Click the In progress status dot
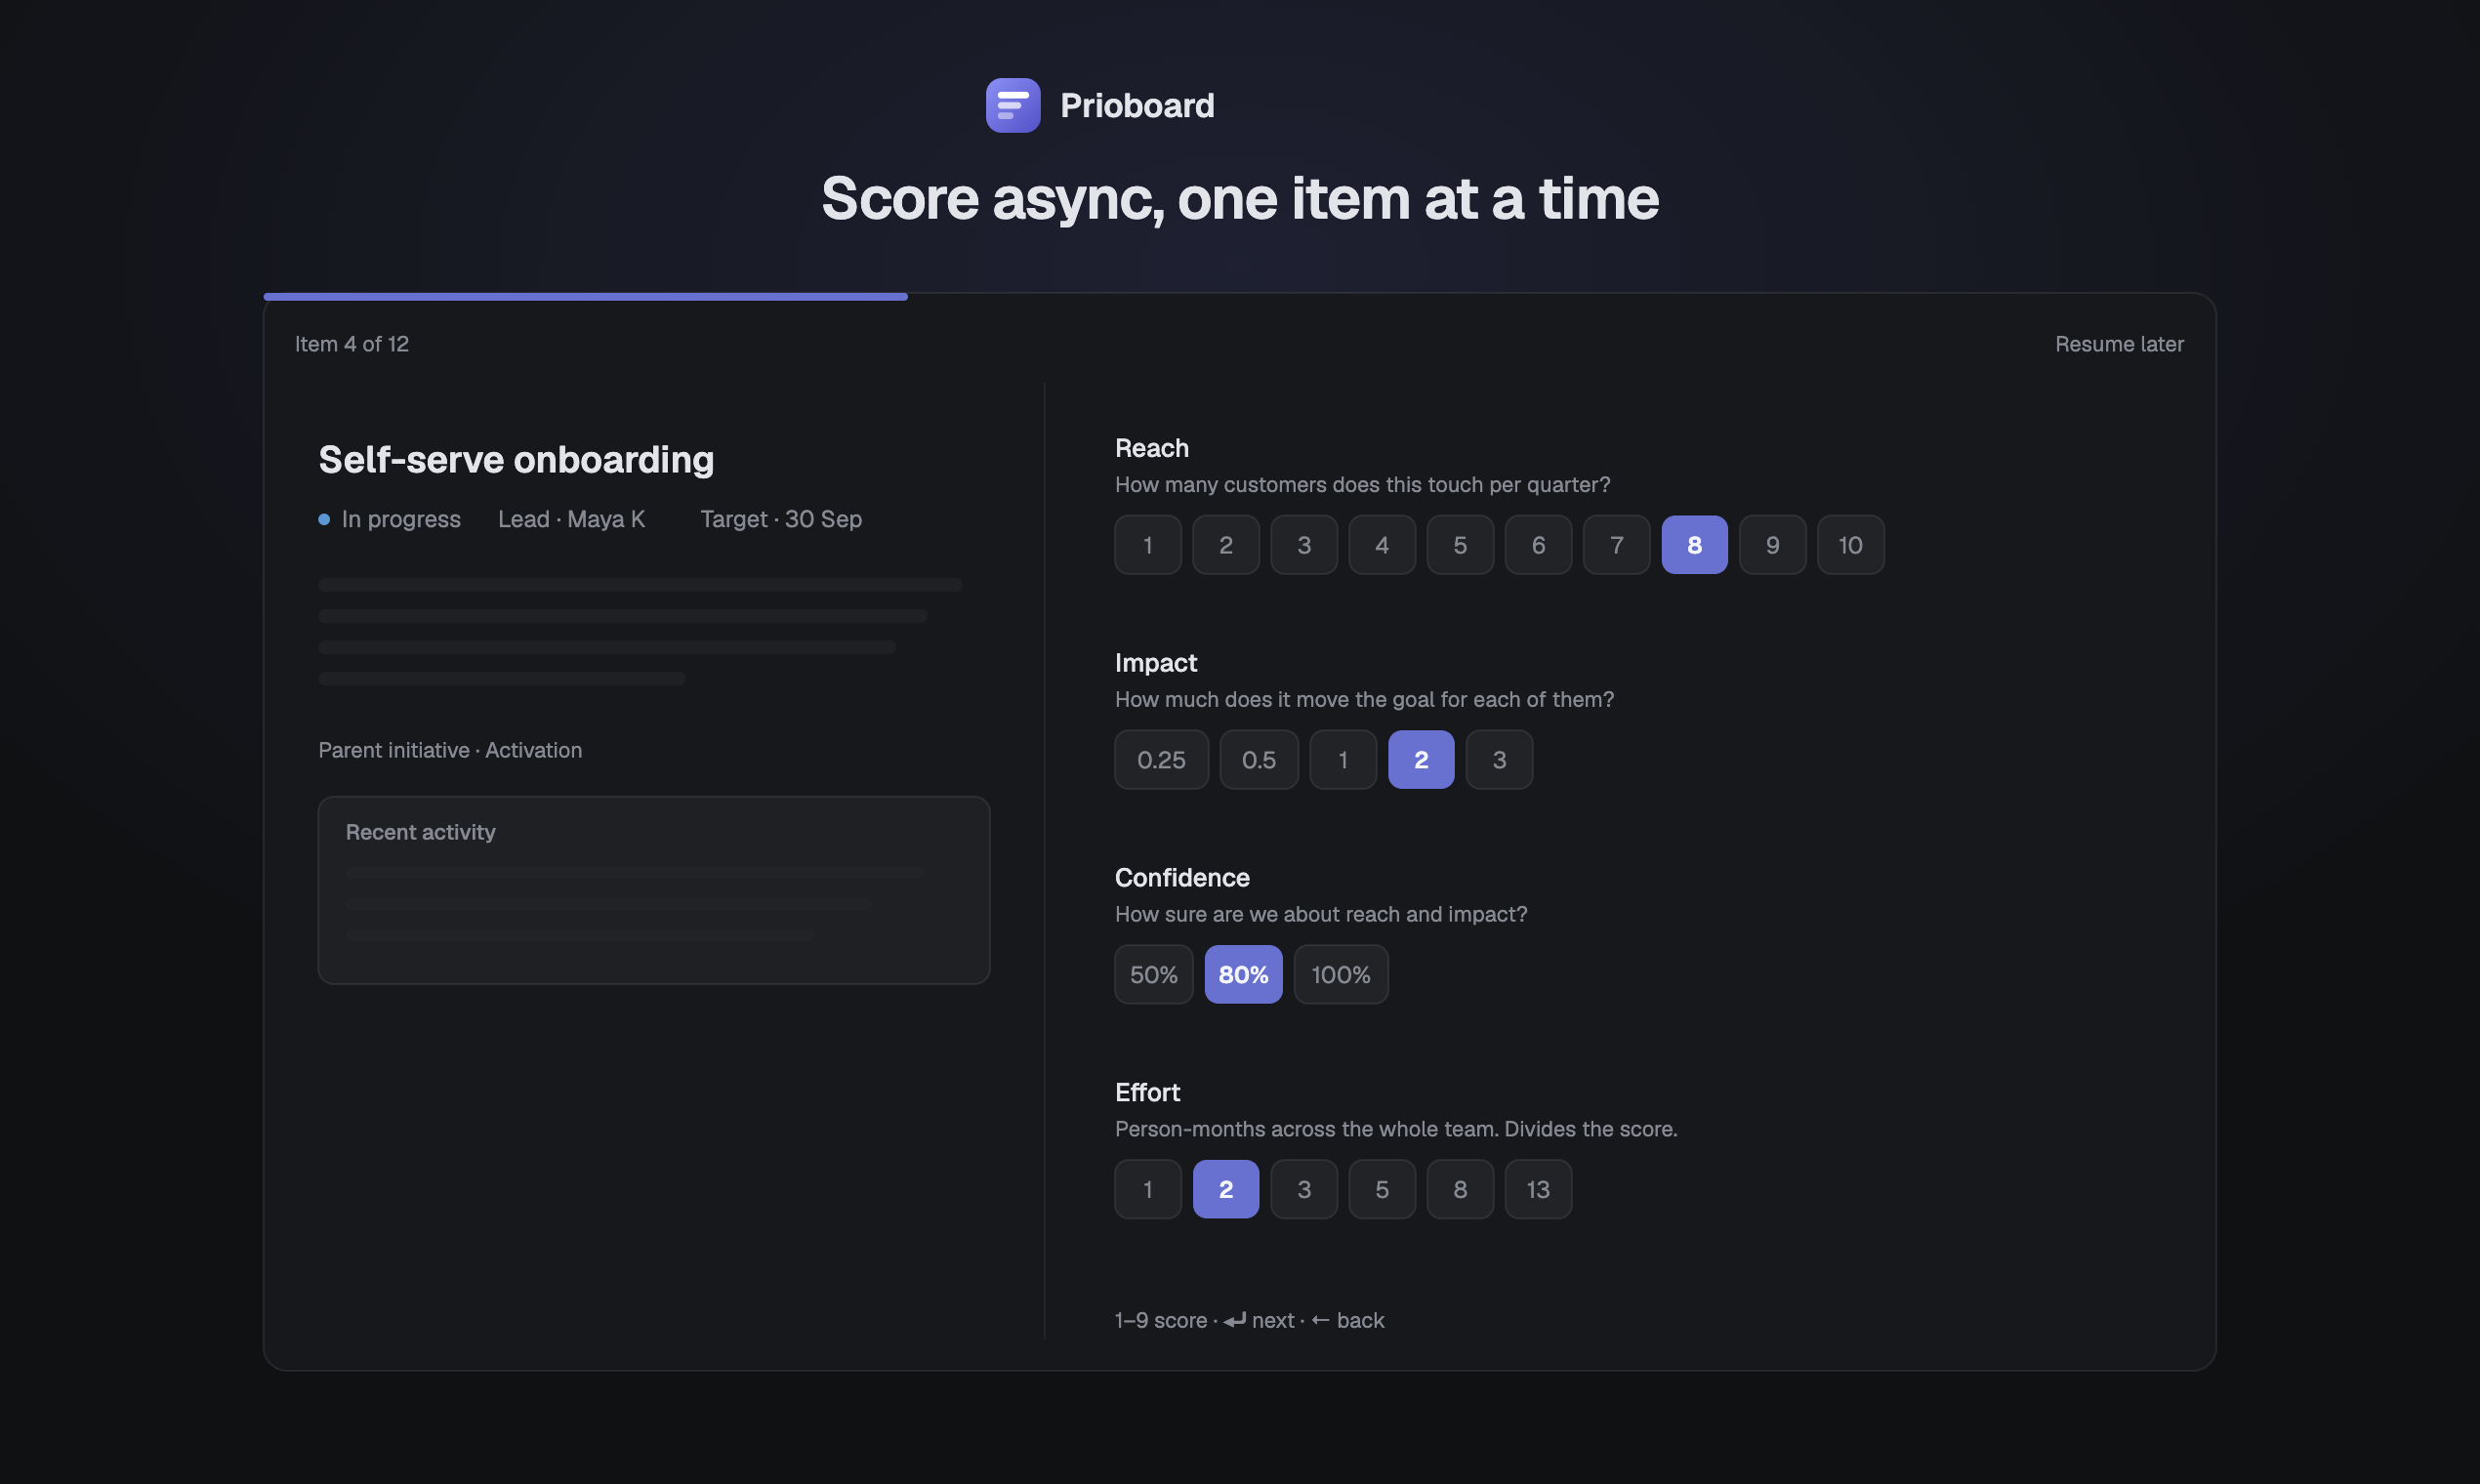The width and height of the screenshot is (2480, 1484). pyautogui.click(x=324, y=520)
